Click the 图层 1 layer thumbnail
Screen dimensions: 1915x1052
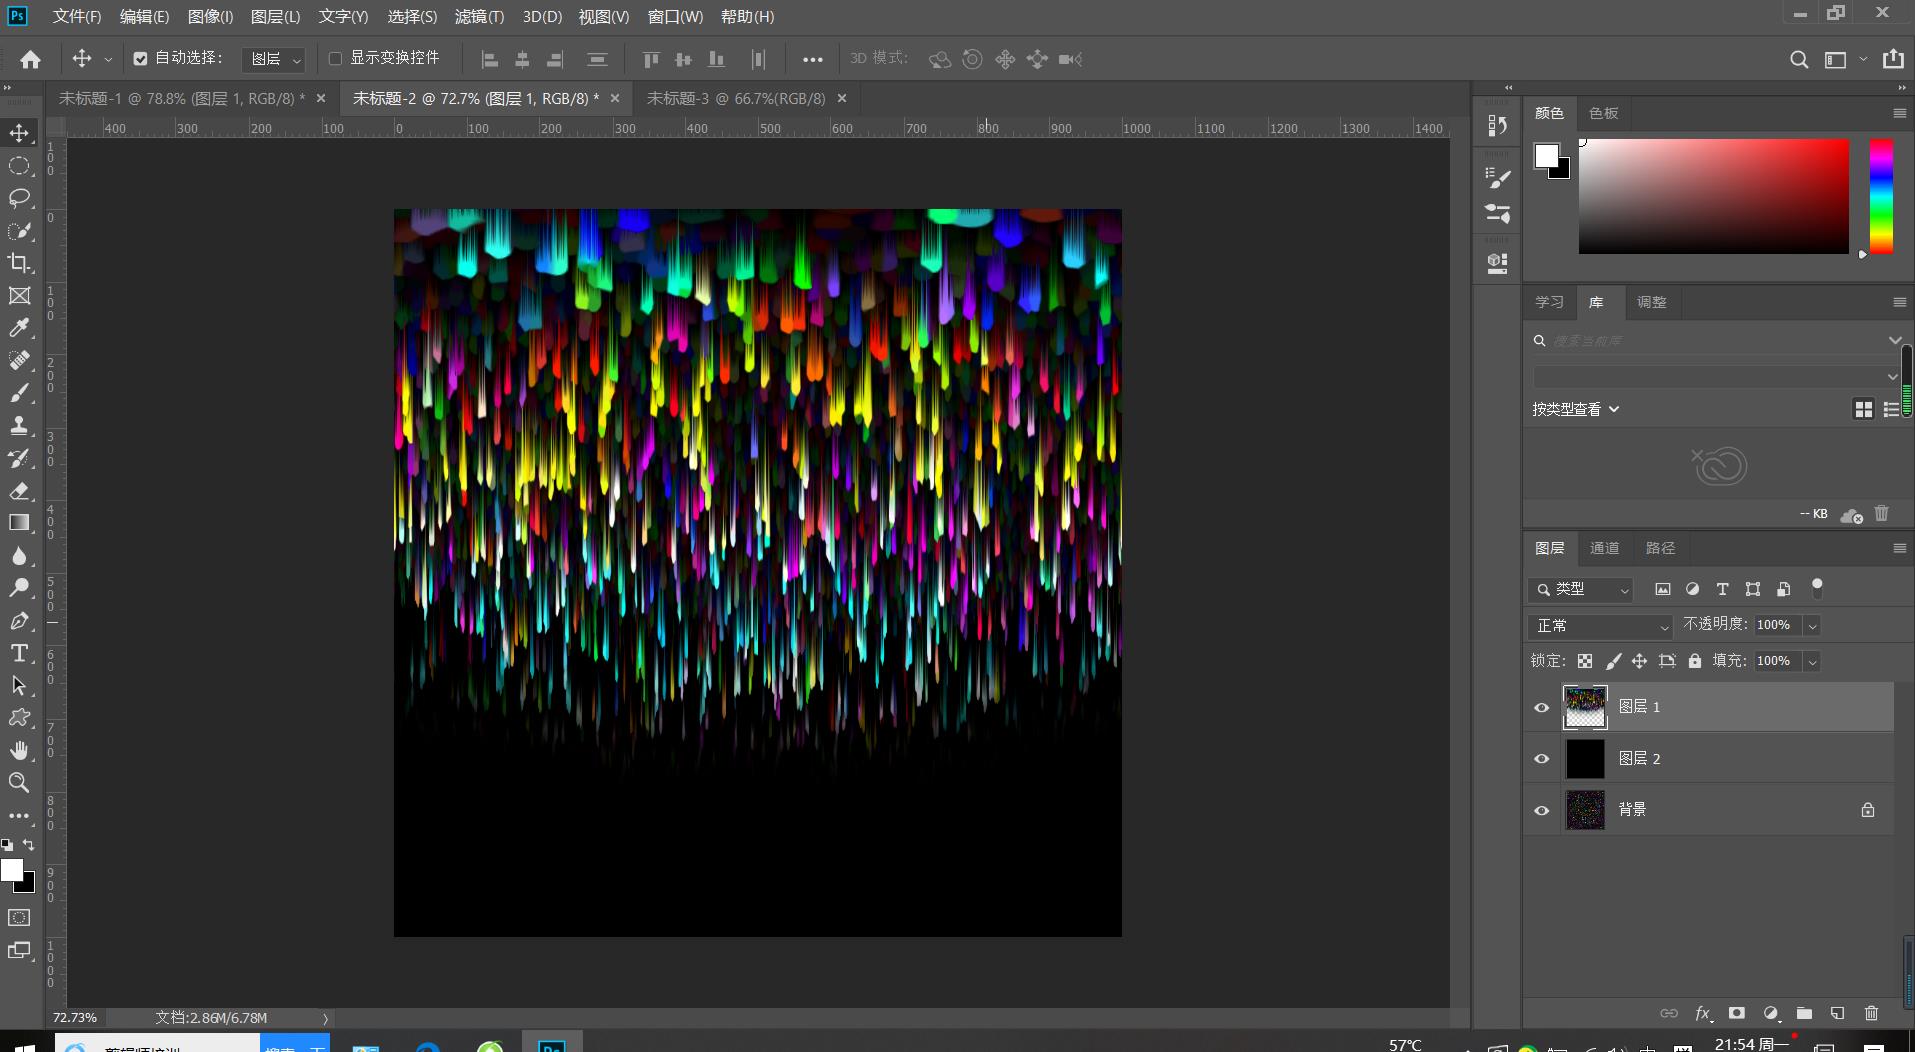pyautogui.click(x=1585, y=707)
